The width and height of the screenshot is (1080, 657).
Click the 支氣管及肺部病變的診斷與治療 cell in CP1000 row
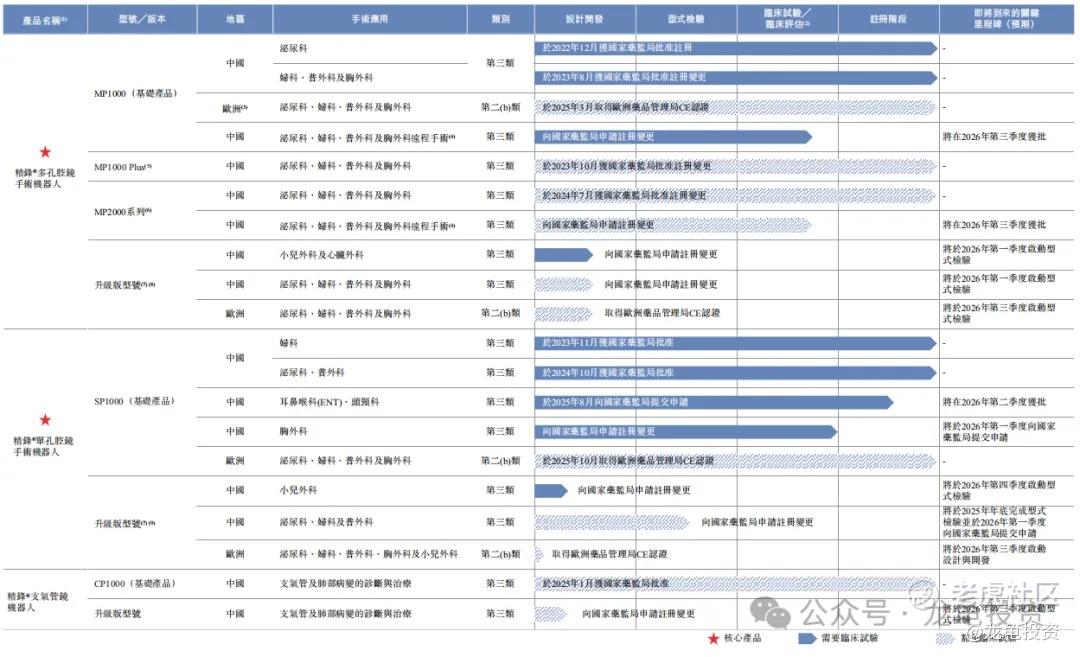coord(345,584)
